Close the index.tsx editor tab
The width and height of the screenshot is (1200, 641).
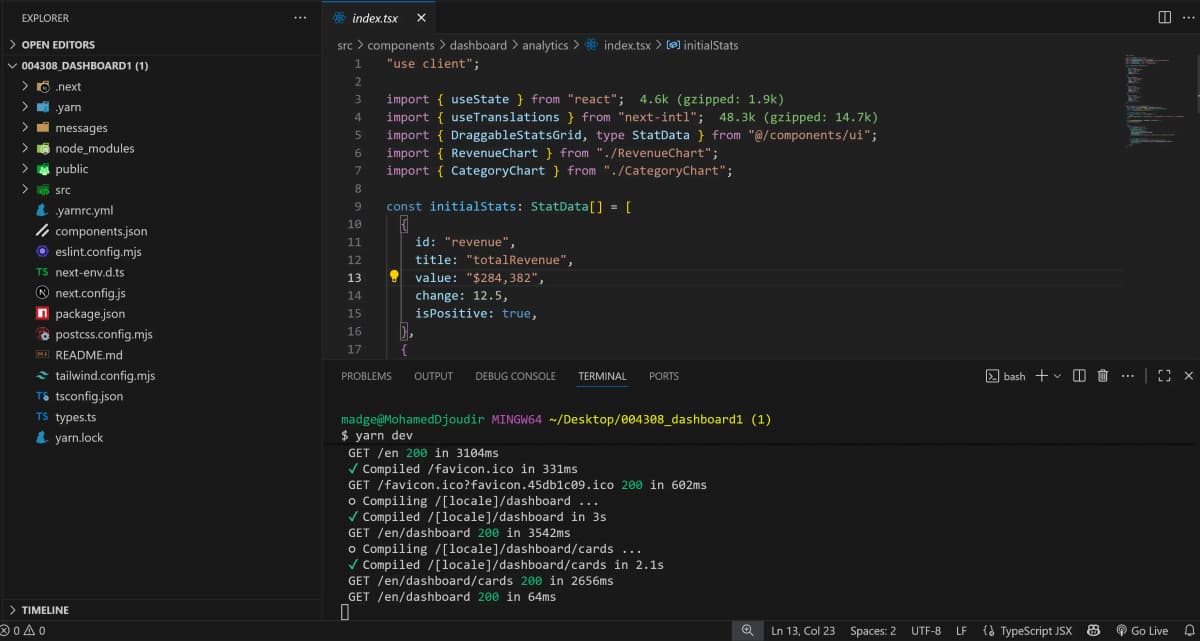(421, 18)
